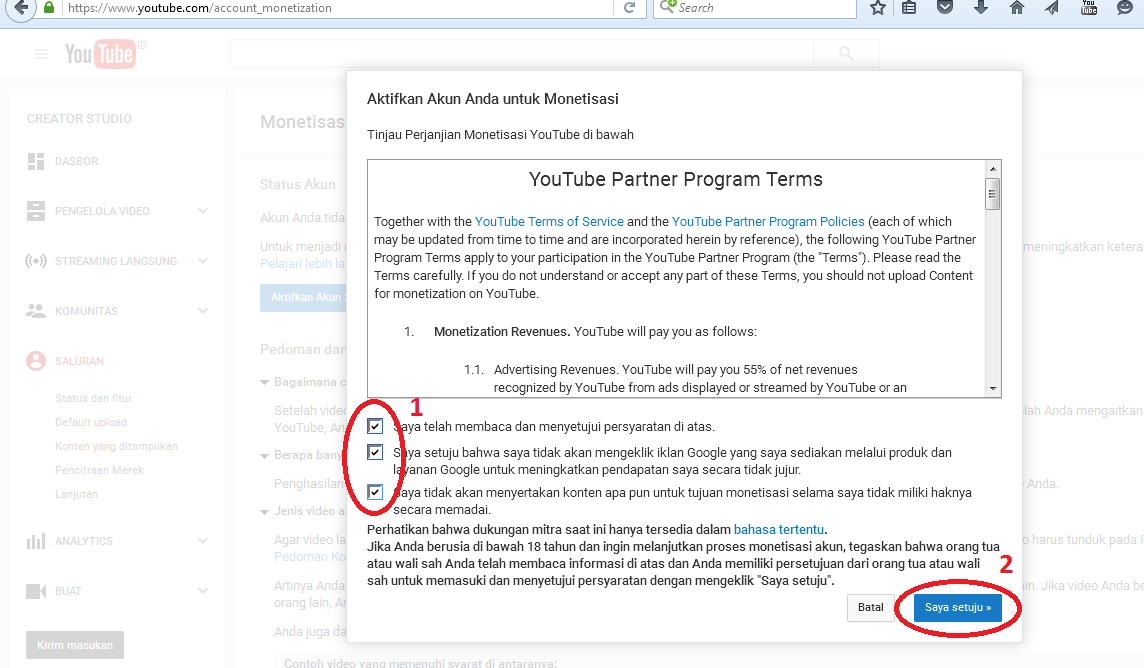Select 'Status dan fitur' submenu item

click(93, 398)
